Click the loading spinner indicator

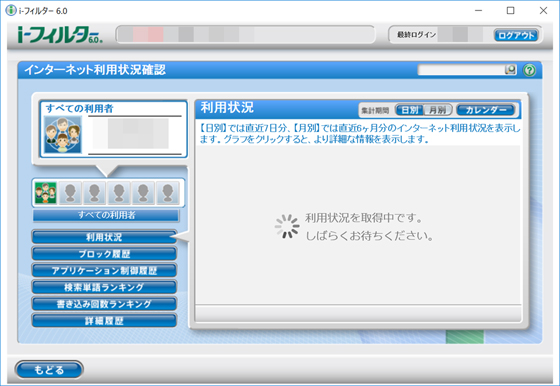point(287,226)
